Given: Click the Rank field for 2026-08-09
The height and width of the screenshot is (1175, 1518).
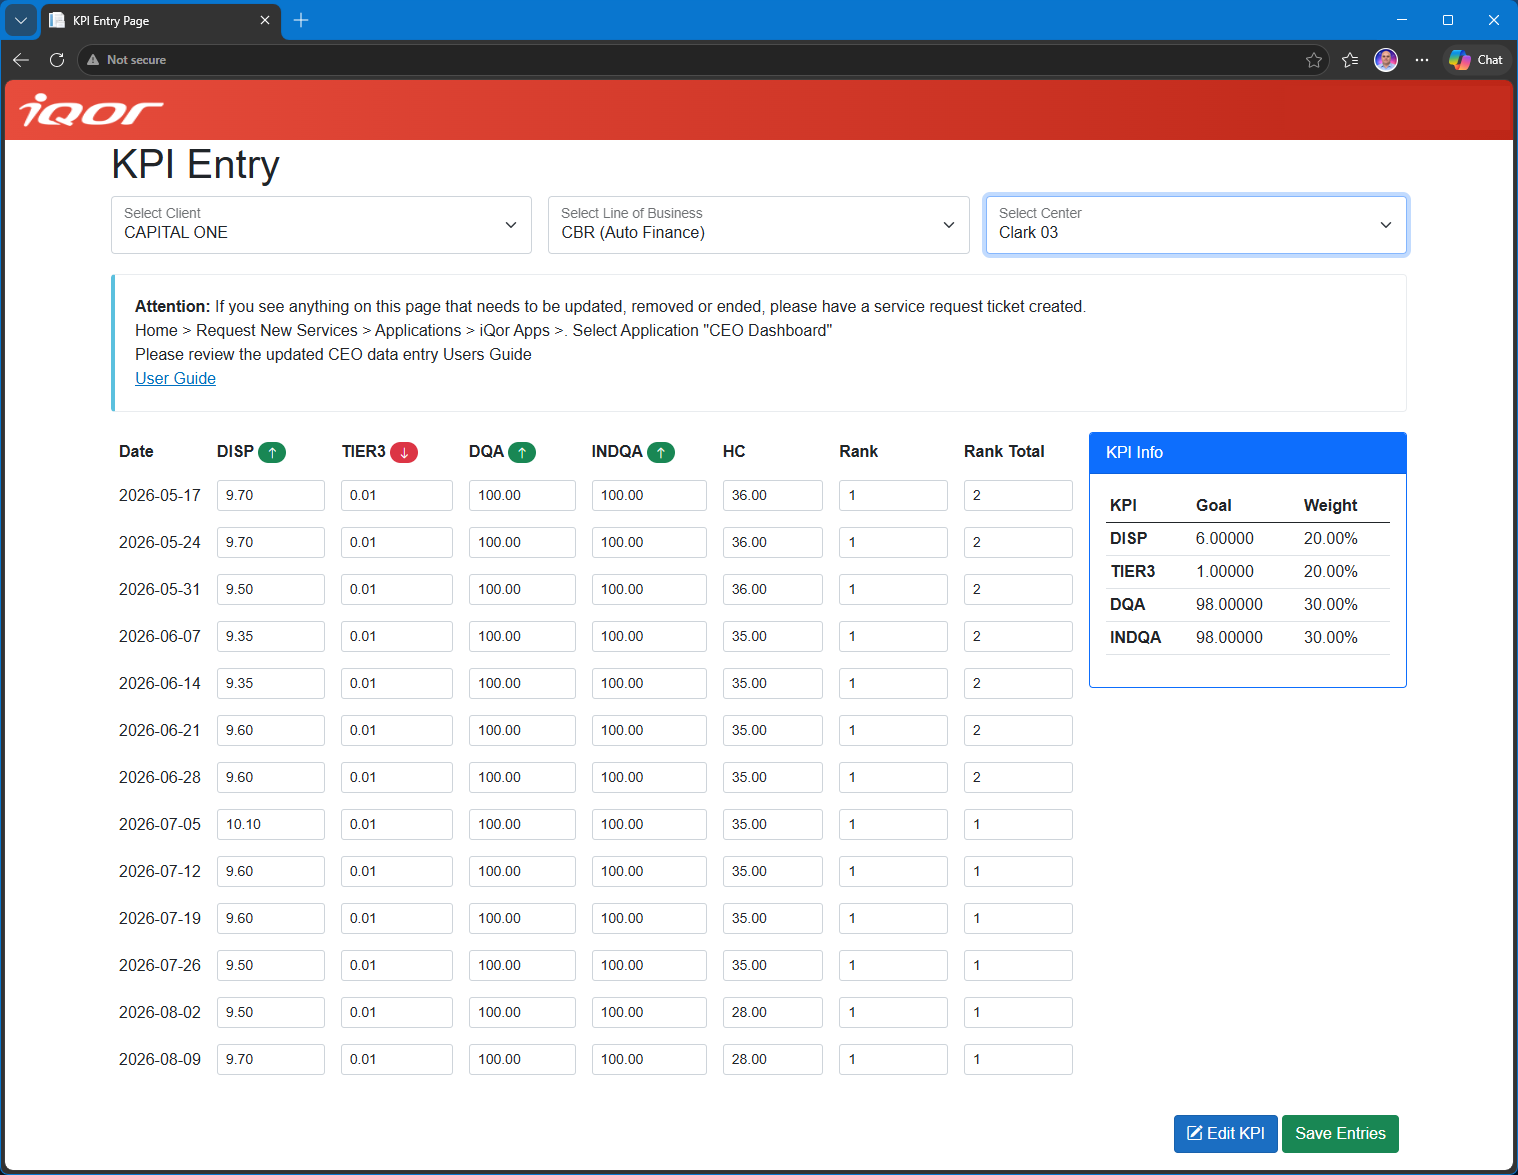Looking at the screenshot, I should click(893, 1059).
